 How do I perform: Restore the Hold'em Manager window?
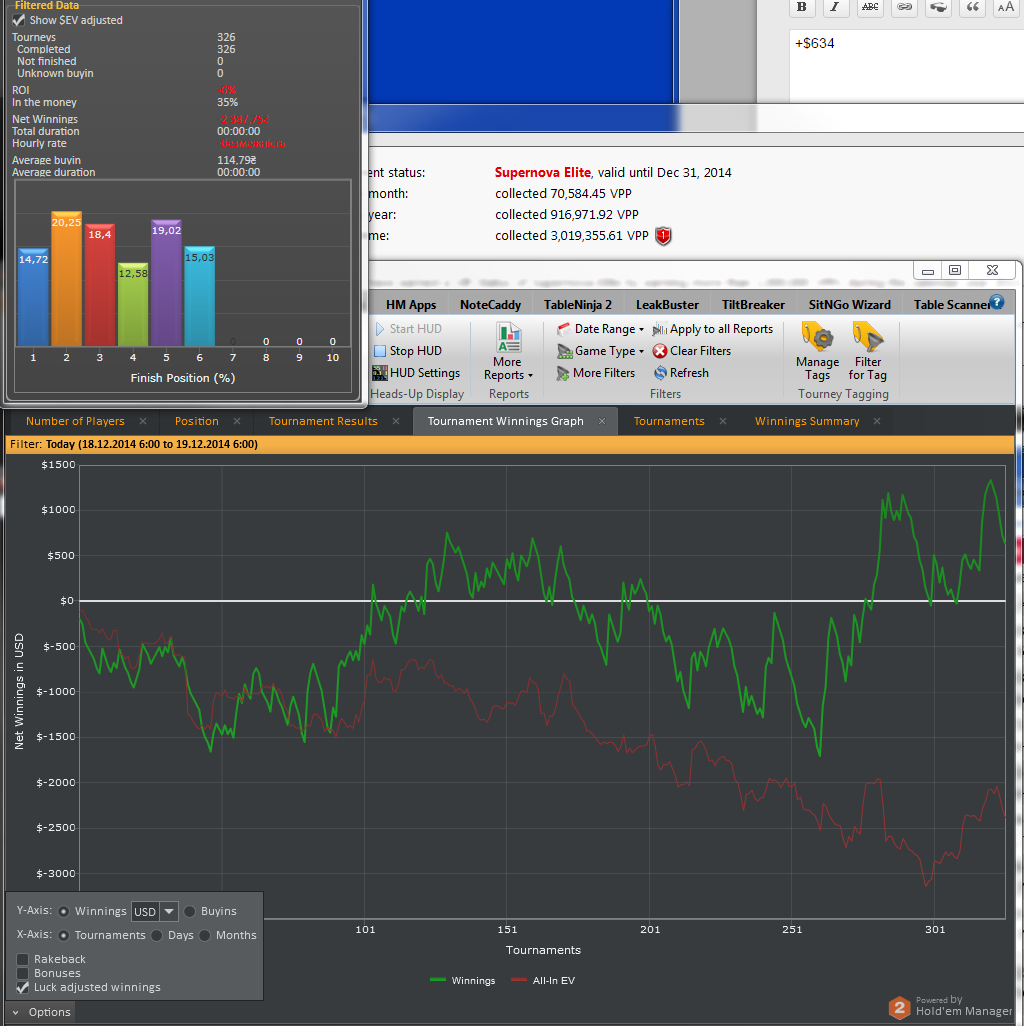click(x=955, y=270)
